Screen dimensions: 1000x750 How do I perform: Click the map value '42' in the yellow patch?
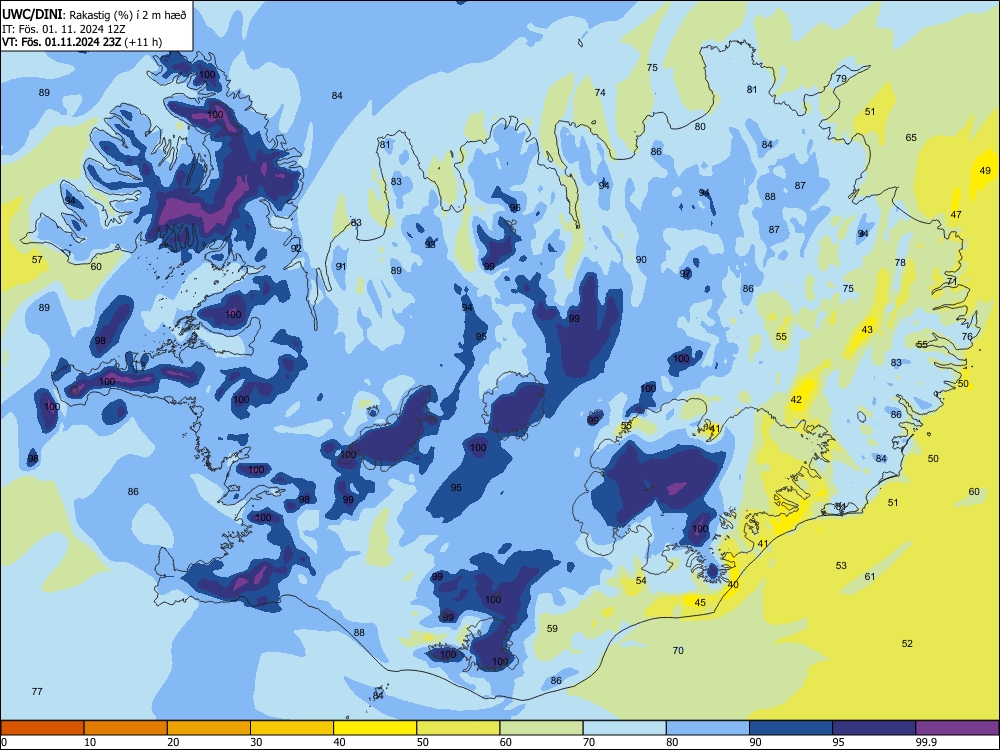[x=796, y=399]
